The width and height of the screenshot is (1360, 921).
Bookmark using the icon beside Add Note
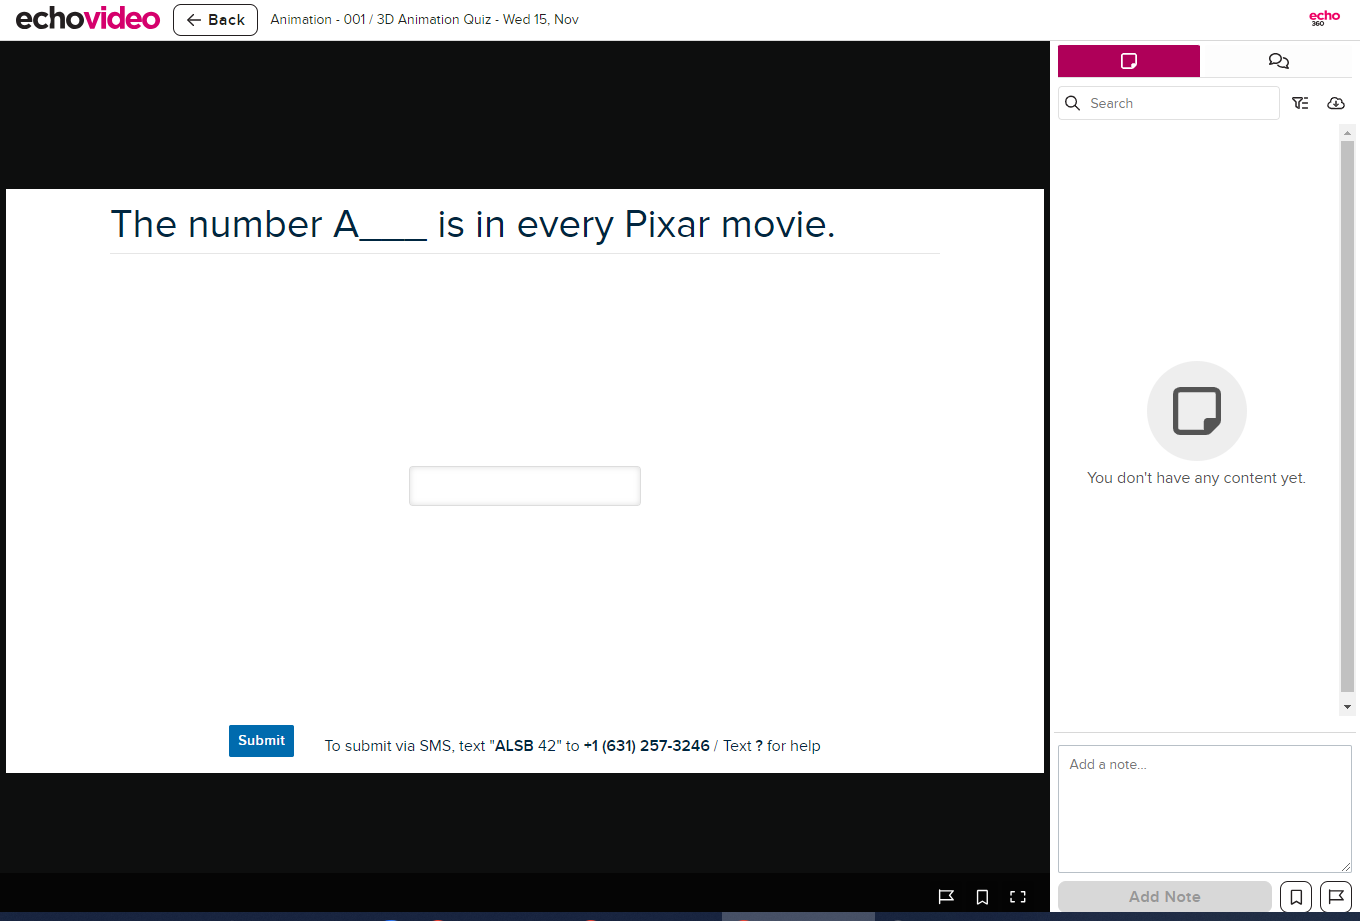point(1296,897)
